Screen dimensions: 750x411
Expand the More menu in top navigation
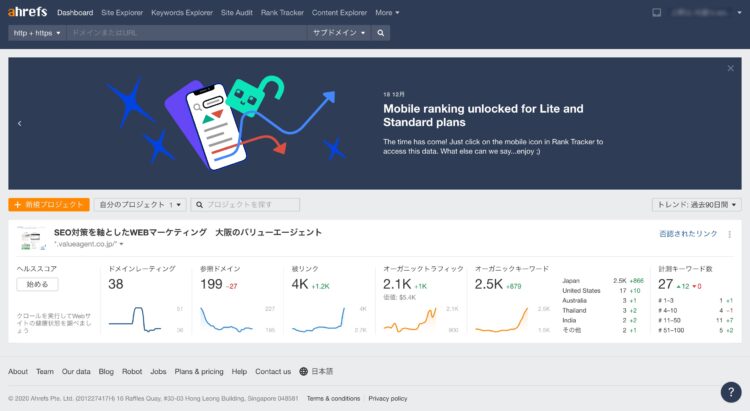[387, 13]
